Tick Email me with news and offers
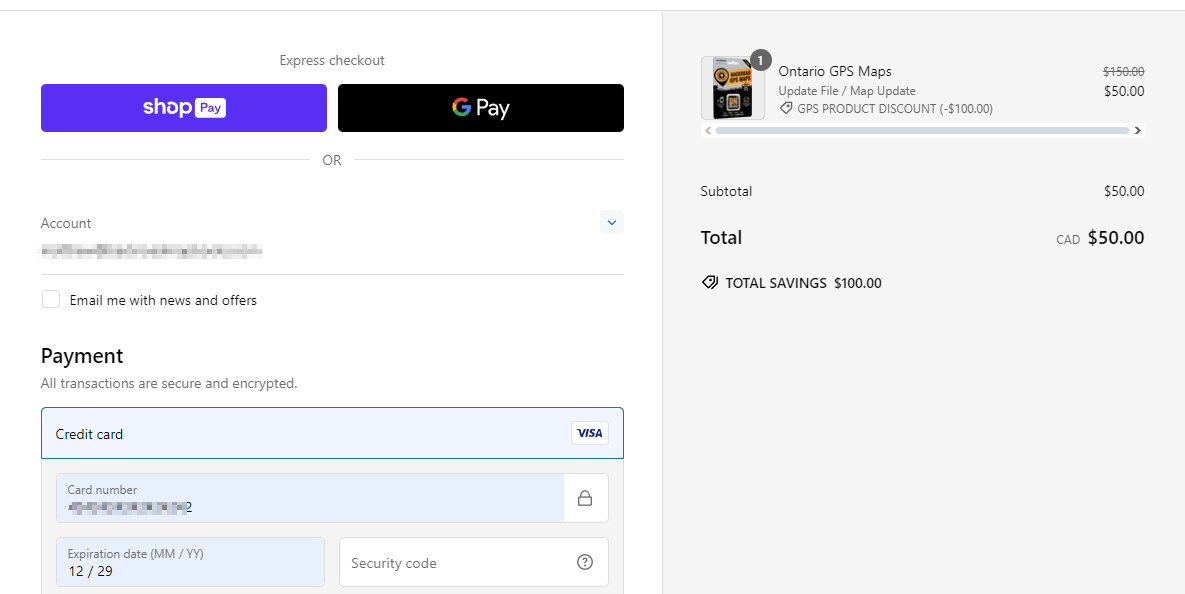The height and width of the screenshot is (594, 1185). click(x=51, y=299)
